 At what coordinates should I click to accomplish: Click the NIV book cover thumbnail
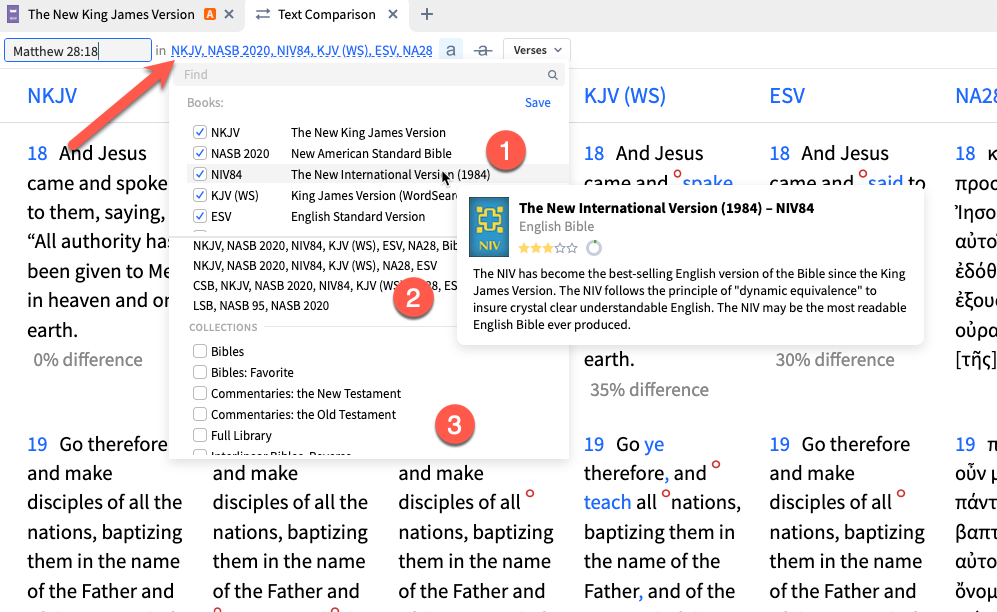point(489,227)
